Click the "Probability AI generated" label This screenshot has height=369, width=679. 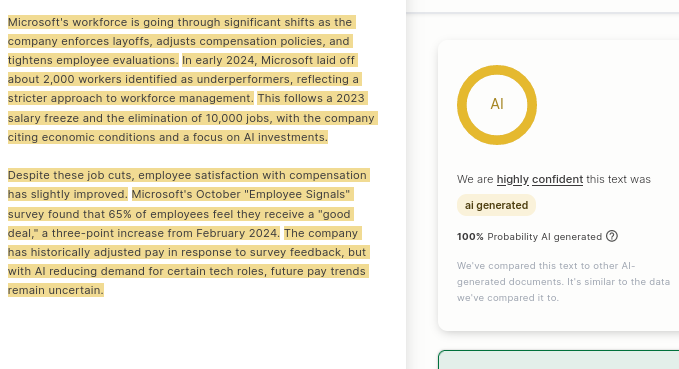(544, 236)
